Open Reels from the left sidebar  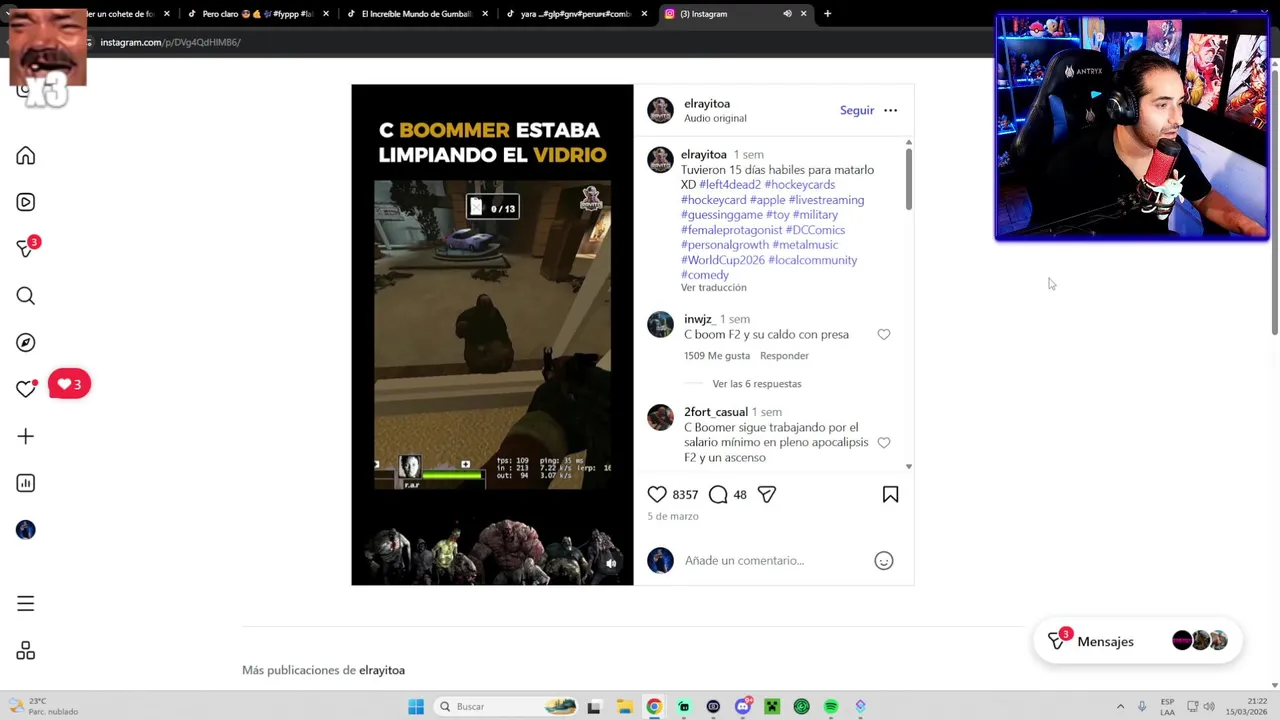(x=26, y=202)
